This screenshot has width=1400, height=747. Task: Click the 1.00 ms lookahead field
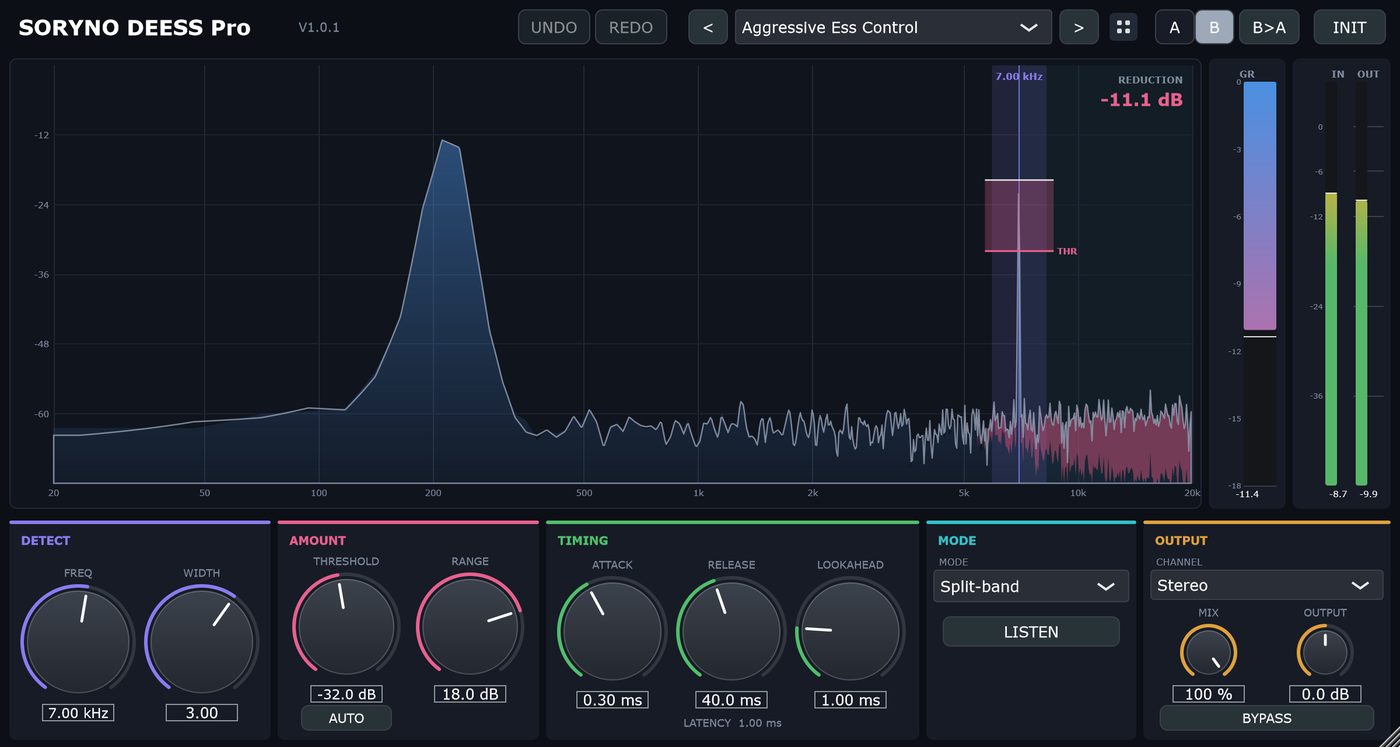tap(850, 700)
